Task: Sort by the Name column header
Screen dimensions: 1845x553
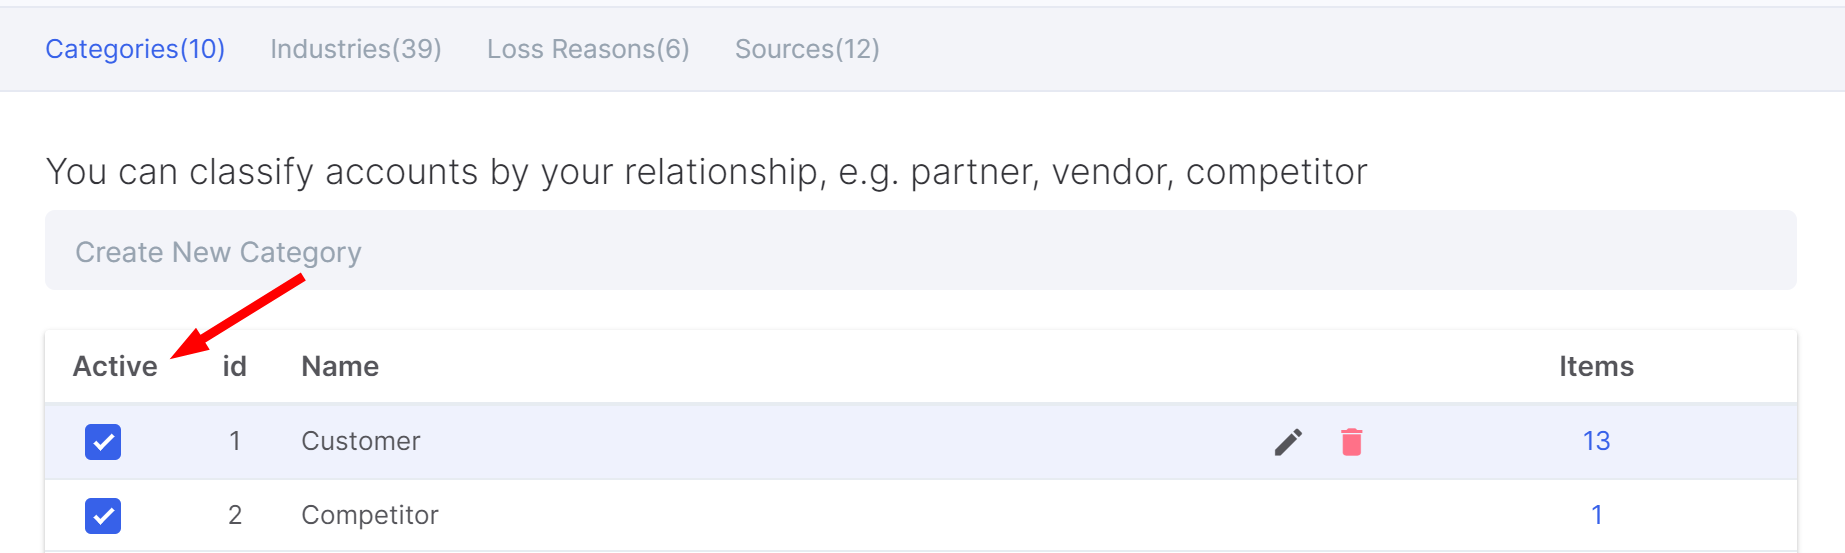Action: [x=340, y=366]
